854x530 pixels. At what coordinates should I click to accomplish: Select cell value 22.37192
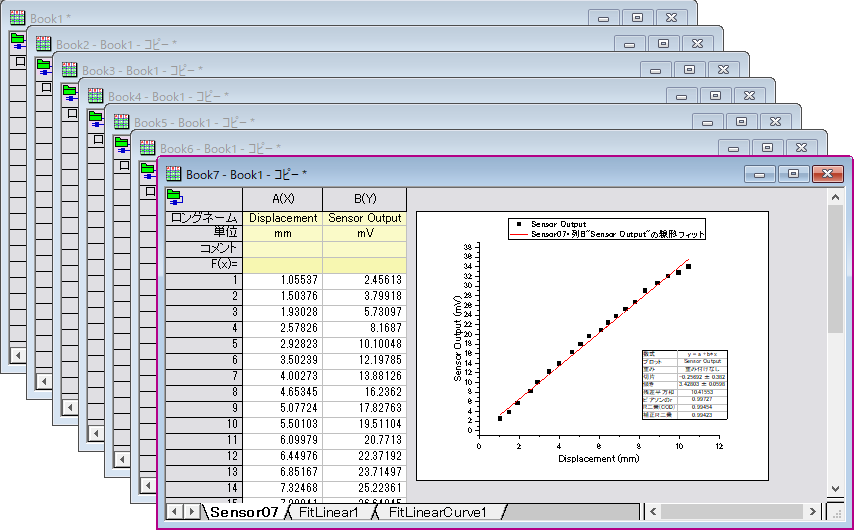click(x=365, y=456)
